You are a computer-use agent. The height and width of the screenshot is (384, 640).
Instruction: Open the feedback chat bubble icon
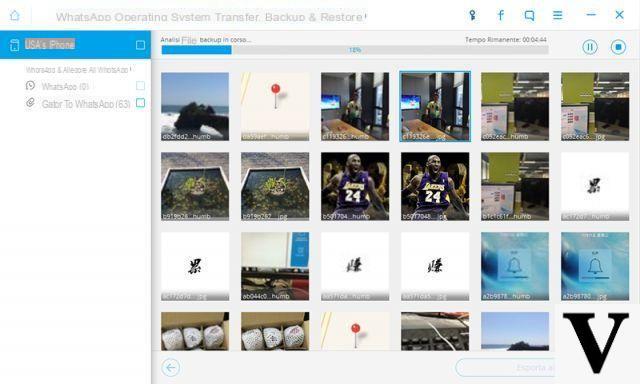tap(529, 16)
